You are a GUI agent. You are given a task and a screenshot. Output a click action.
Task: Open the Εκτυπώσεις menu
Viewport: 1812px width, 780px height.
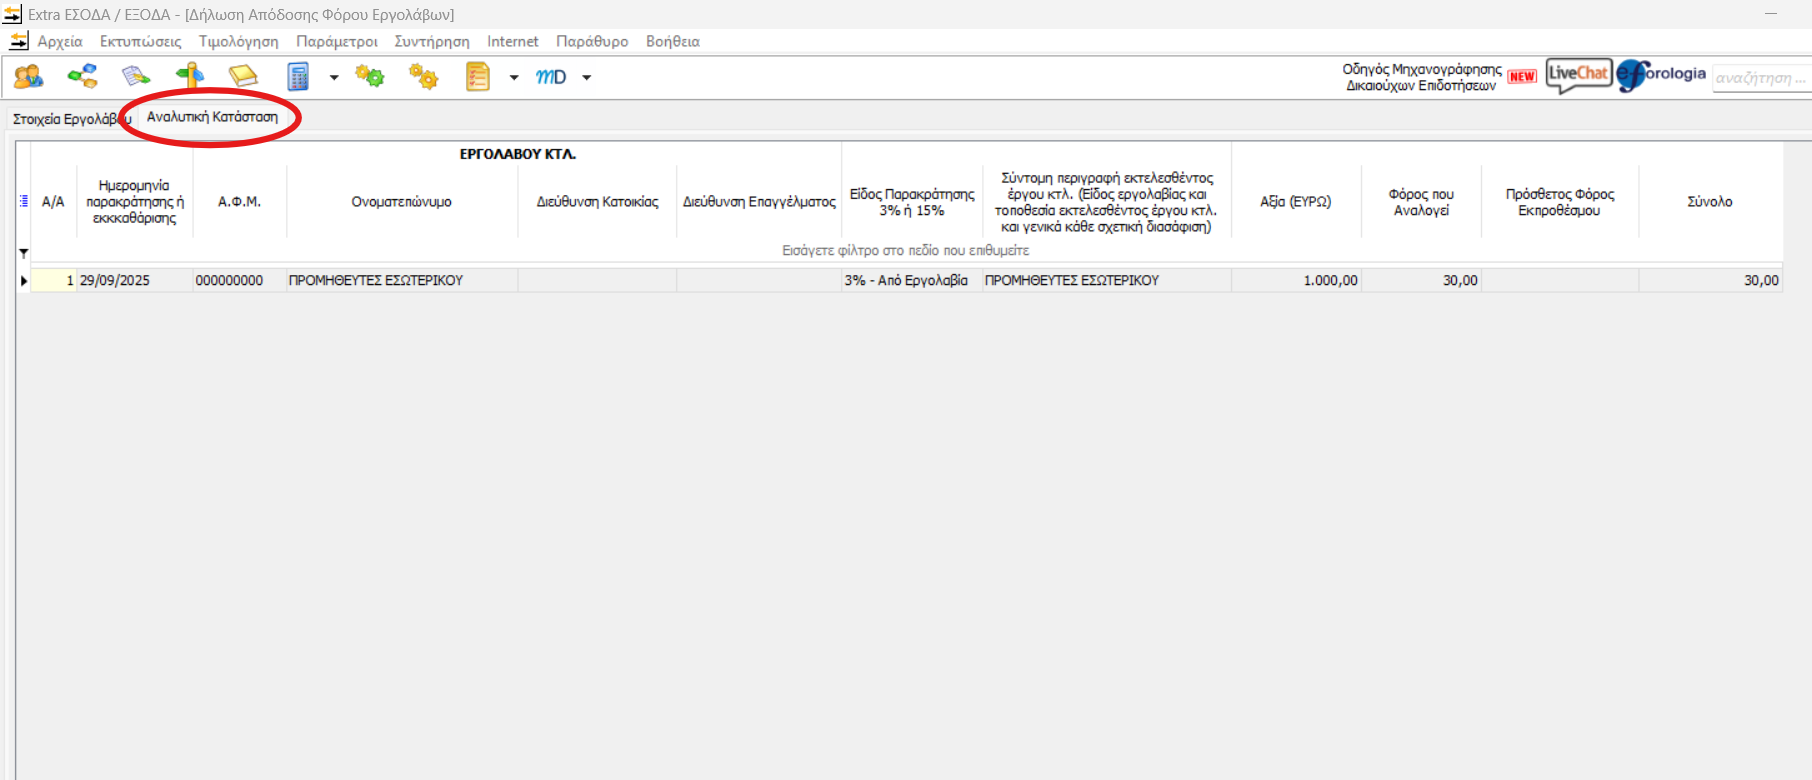(140, 41)
